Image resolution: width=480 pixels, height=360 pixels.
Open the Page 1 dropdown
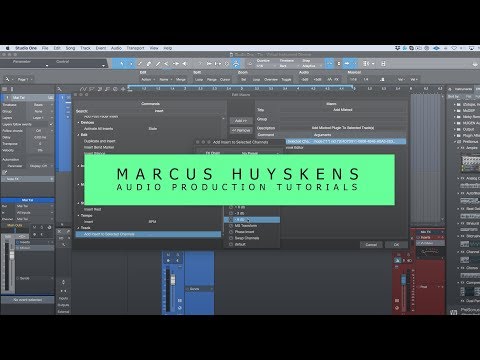click(x=25, y=80)
